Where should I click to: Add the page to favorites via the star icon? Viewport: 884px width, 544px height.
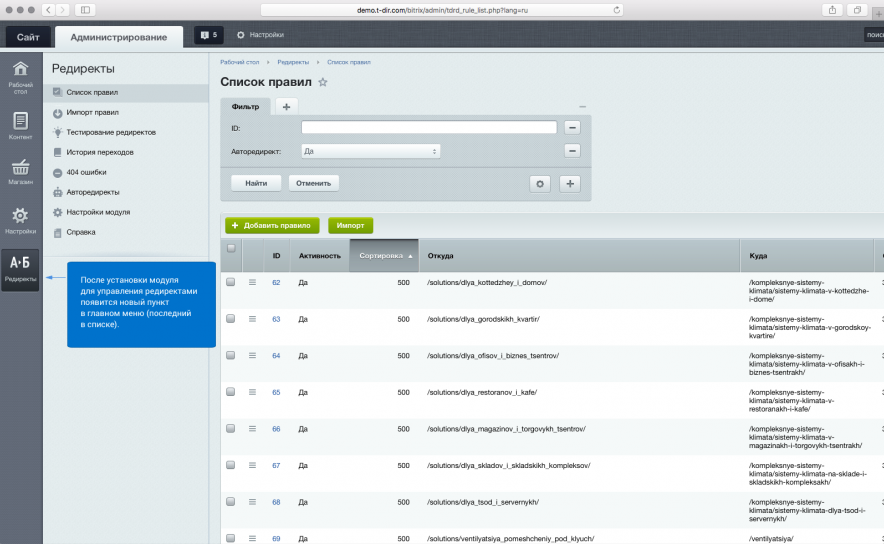(322, 82)
